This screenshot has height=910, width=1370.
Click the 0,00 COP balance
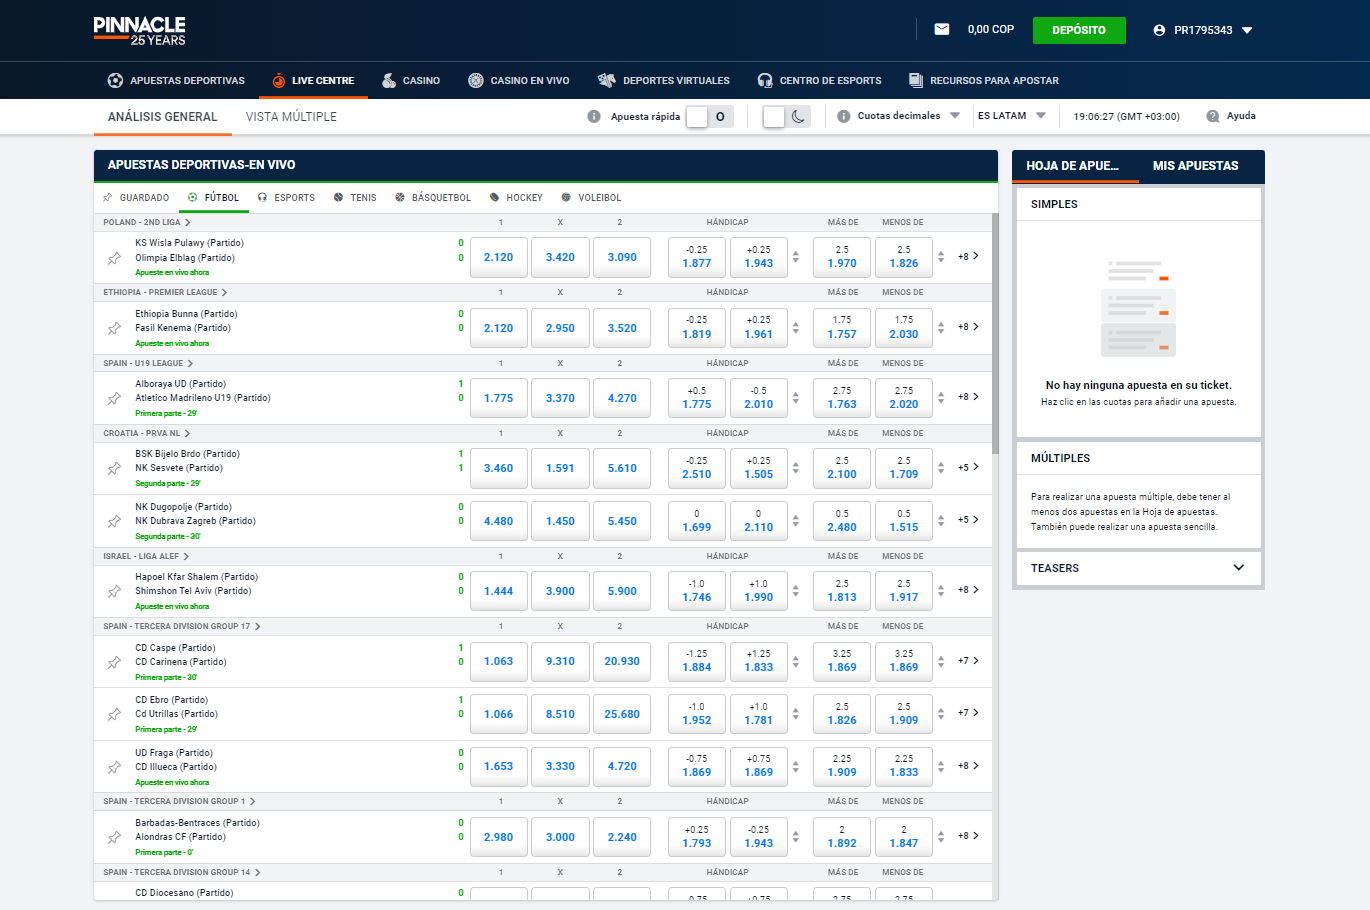(x=991, y=30)
